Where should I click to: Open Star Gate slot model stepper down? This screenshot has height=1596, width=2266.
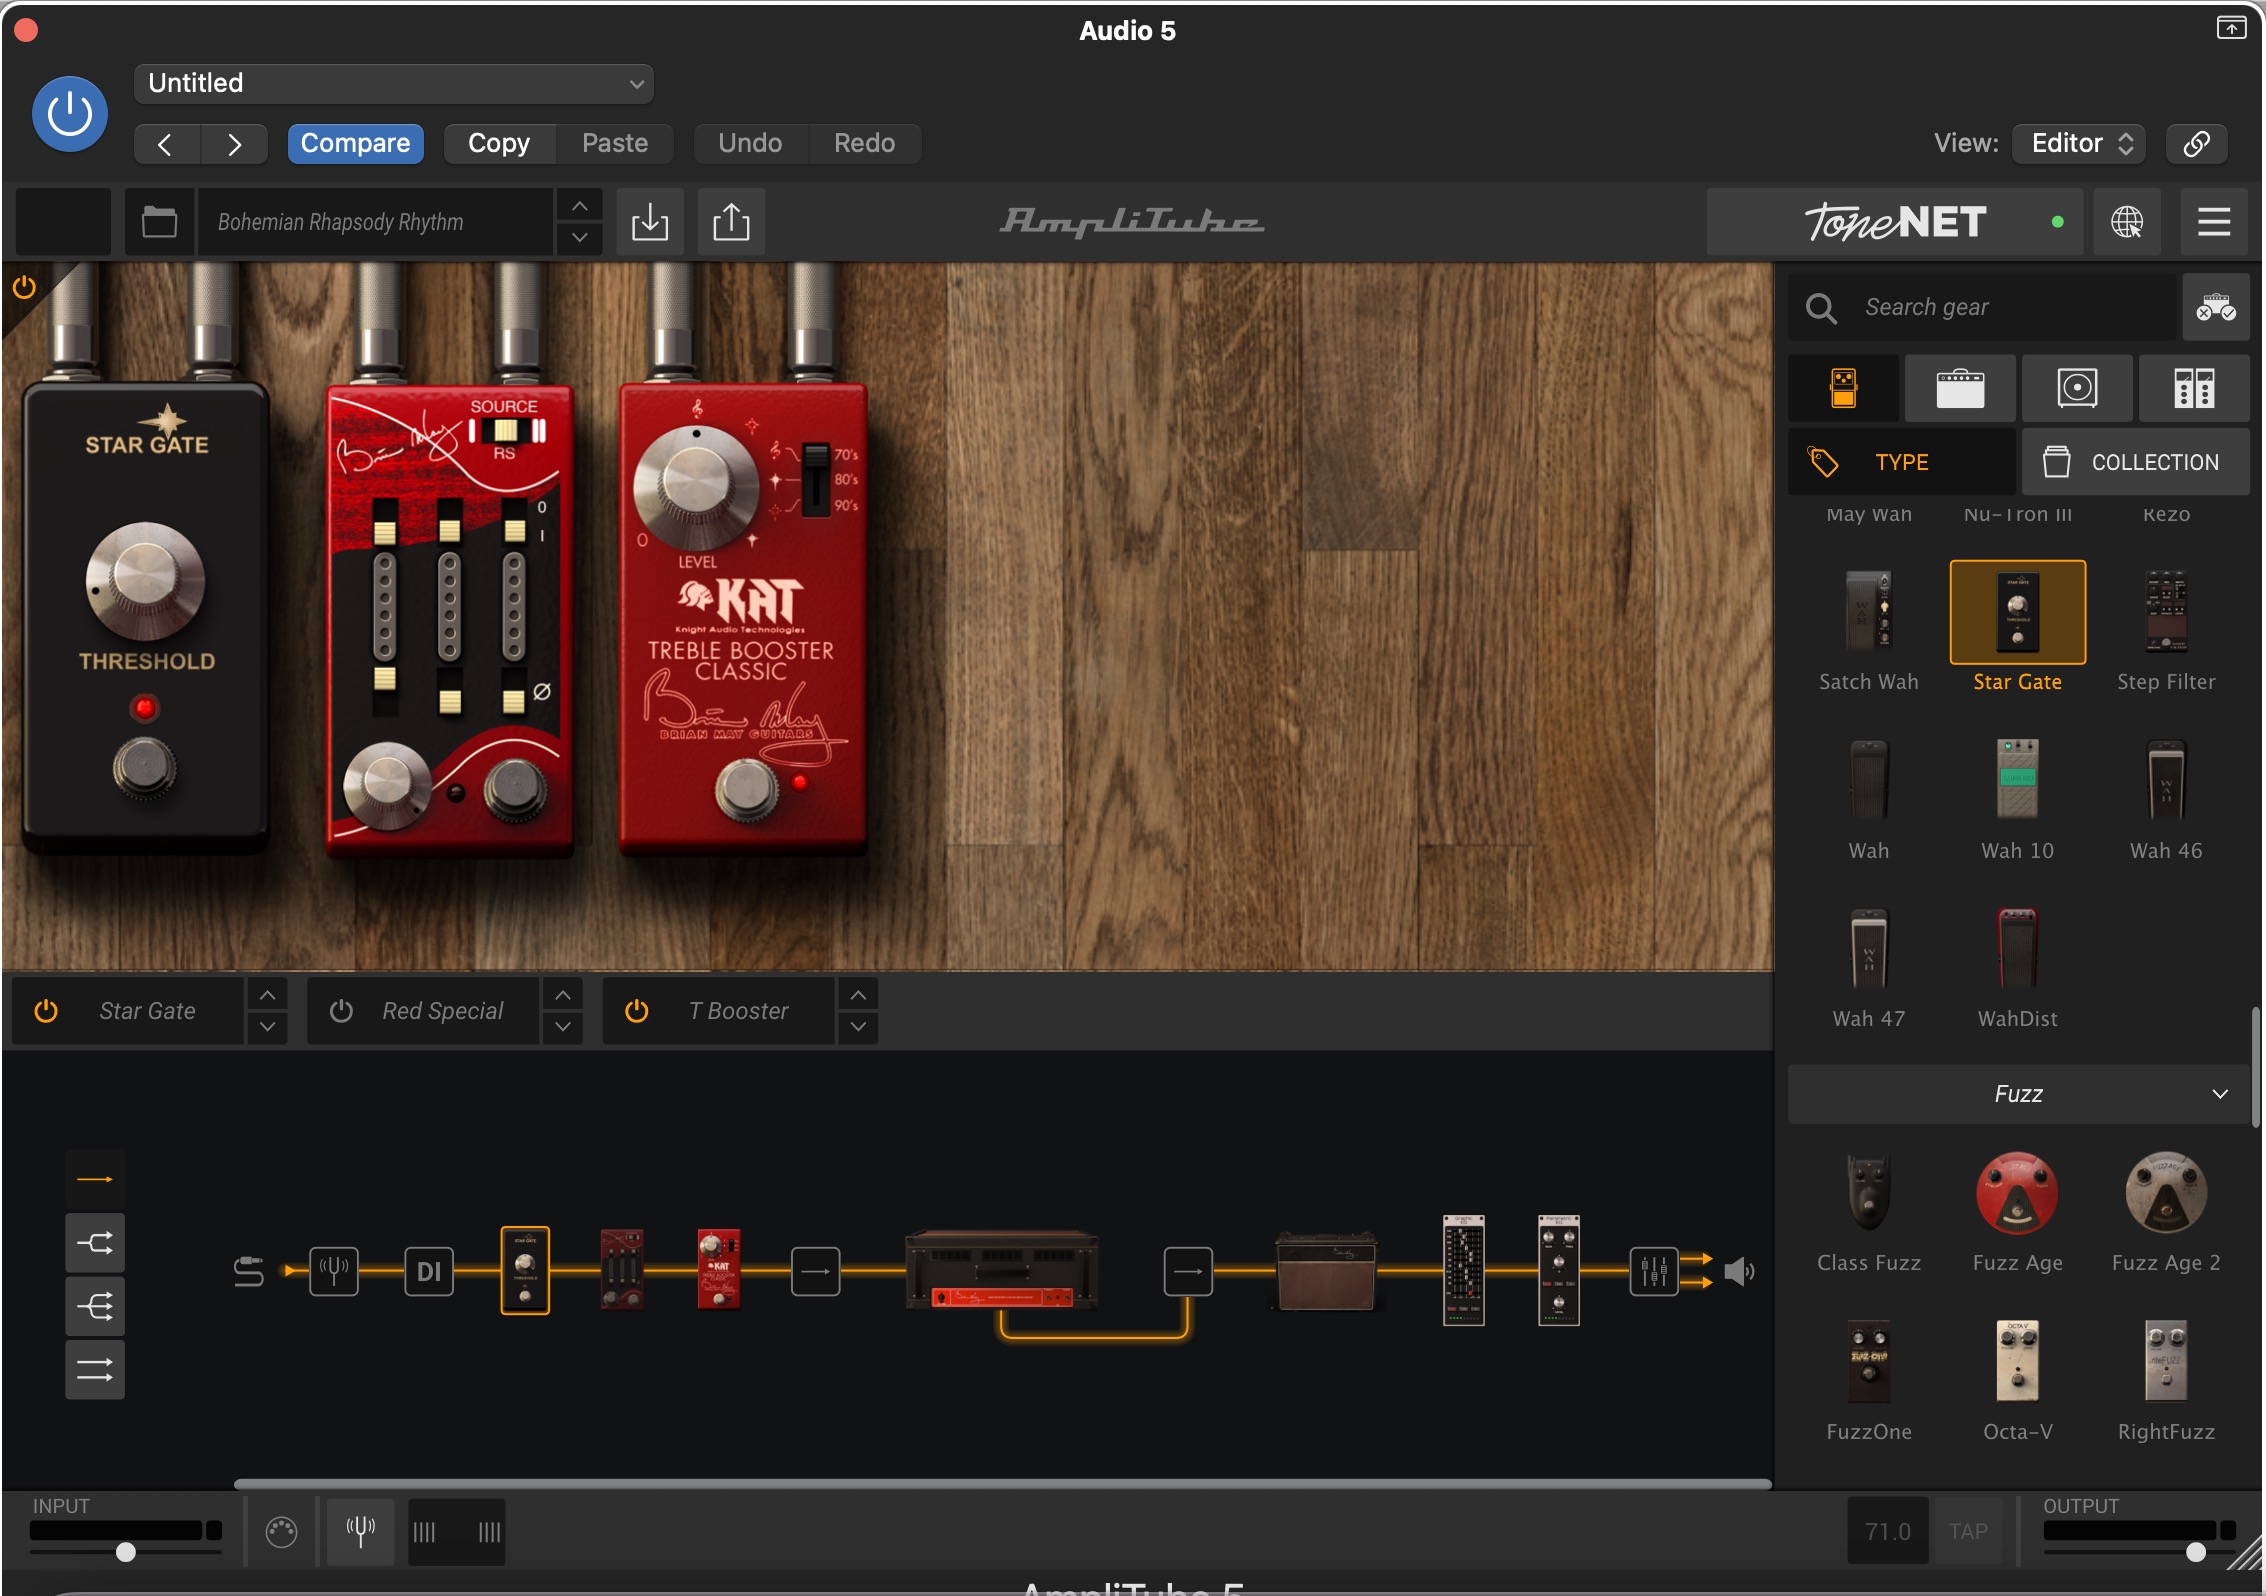pos(267,1027)
